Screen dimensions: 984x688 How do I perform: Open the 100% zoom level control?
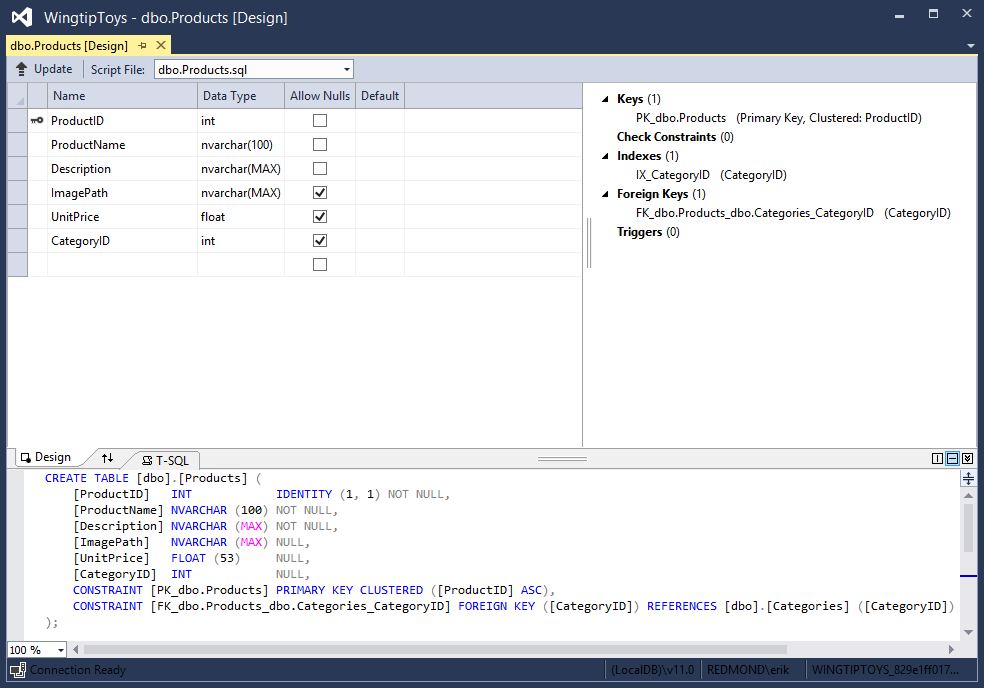[37, 650]
